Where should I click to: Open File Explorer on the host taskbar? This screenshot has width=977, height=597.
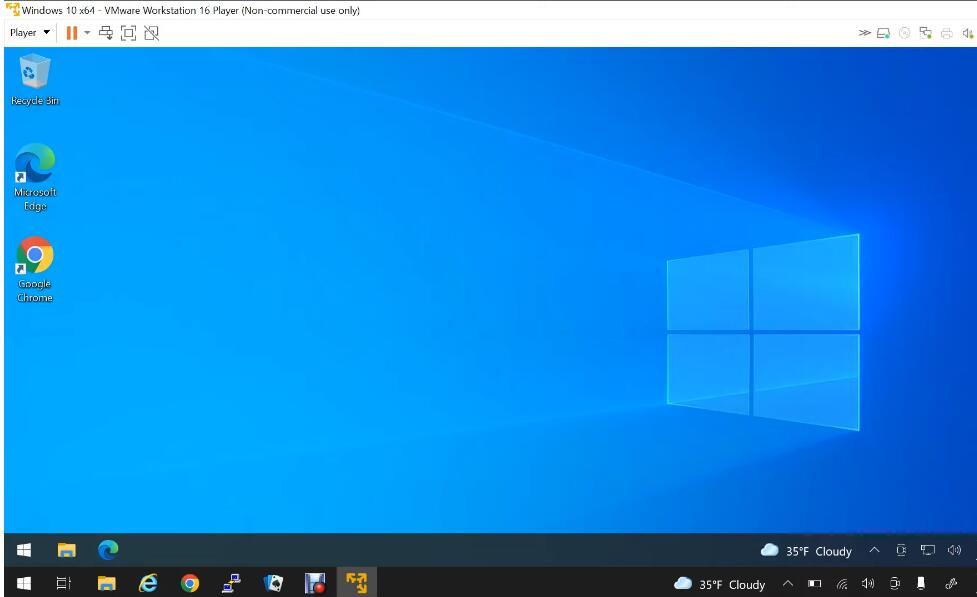107,583
